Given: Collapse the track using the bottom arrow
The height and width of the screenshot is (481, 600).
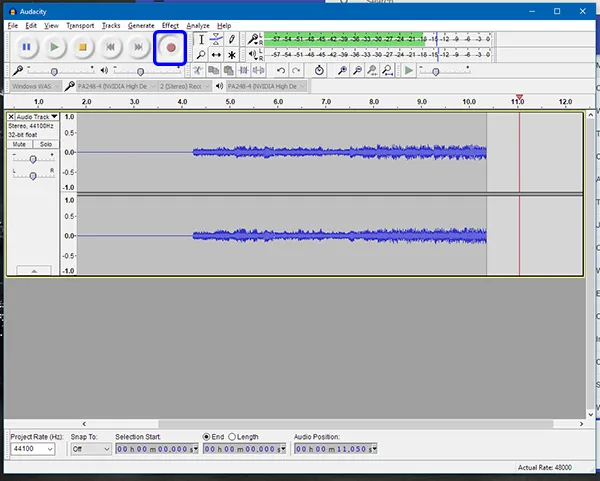Looking at the screenshot, I should tap(34, 270).
